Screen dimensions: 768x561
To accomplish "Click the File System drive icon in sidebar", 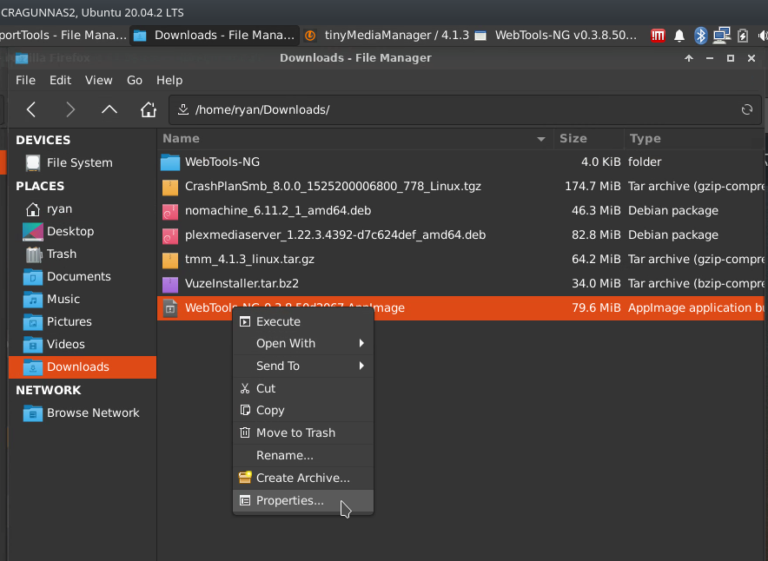I will [x=33, y=163].
